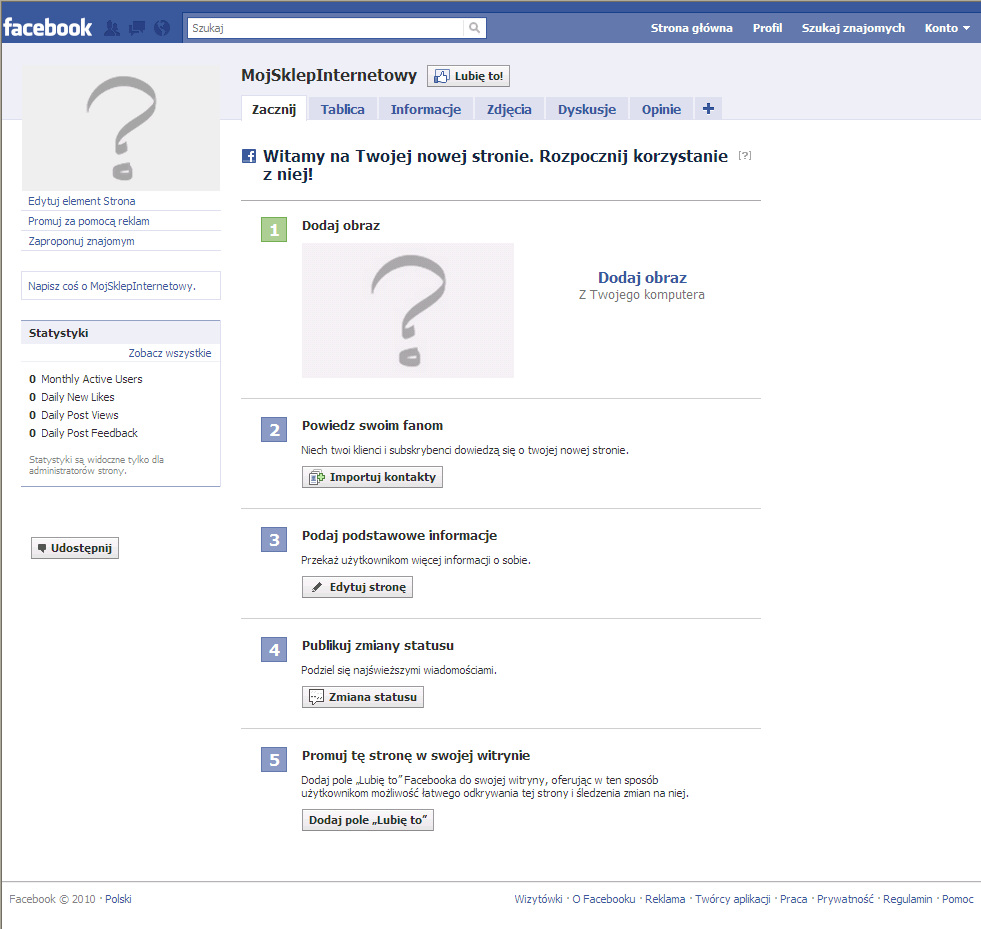This screenshot has width=981, height=929.
Task: Open the Konto dropdown menu
Action: (947, 28)
